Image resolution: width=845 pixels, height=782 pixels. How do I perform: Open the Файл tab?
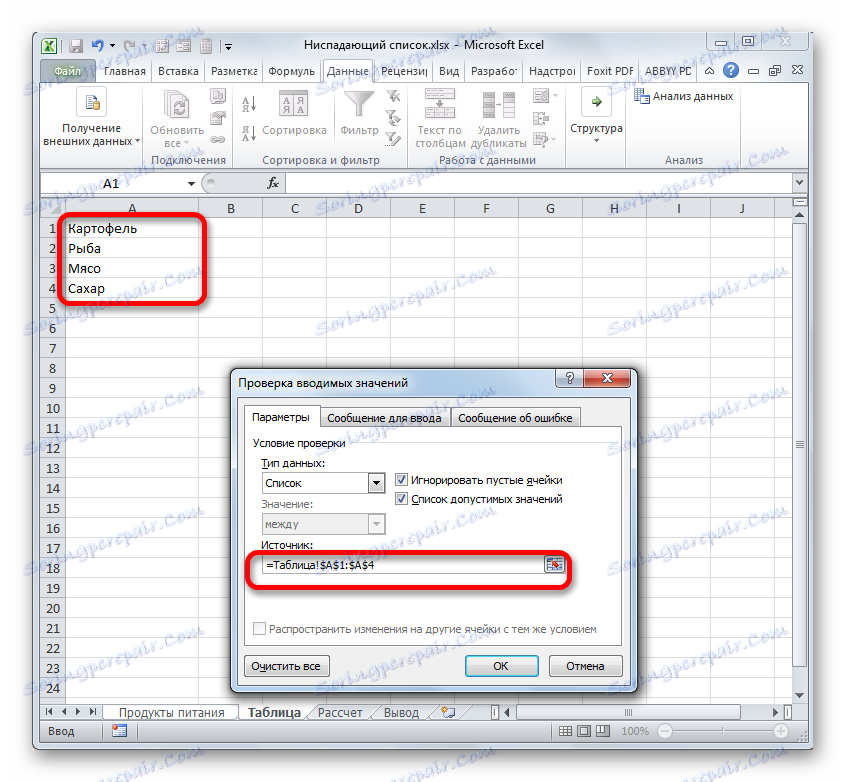[67, 71]
